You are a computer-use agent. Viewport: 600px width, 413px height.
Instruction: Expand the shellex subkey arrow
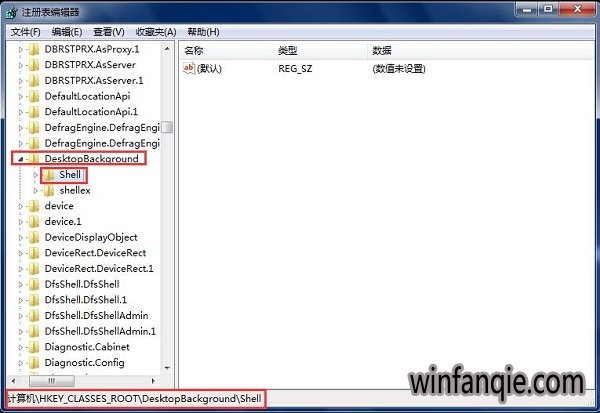click(x=36, y=191)
